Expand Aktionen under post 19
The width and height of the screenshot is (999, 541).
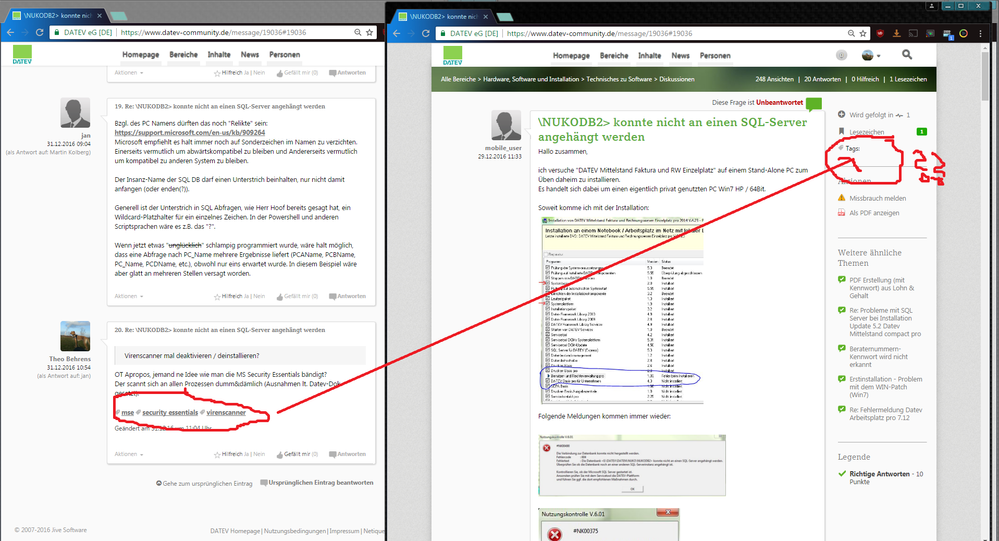tap(129, 296)
